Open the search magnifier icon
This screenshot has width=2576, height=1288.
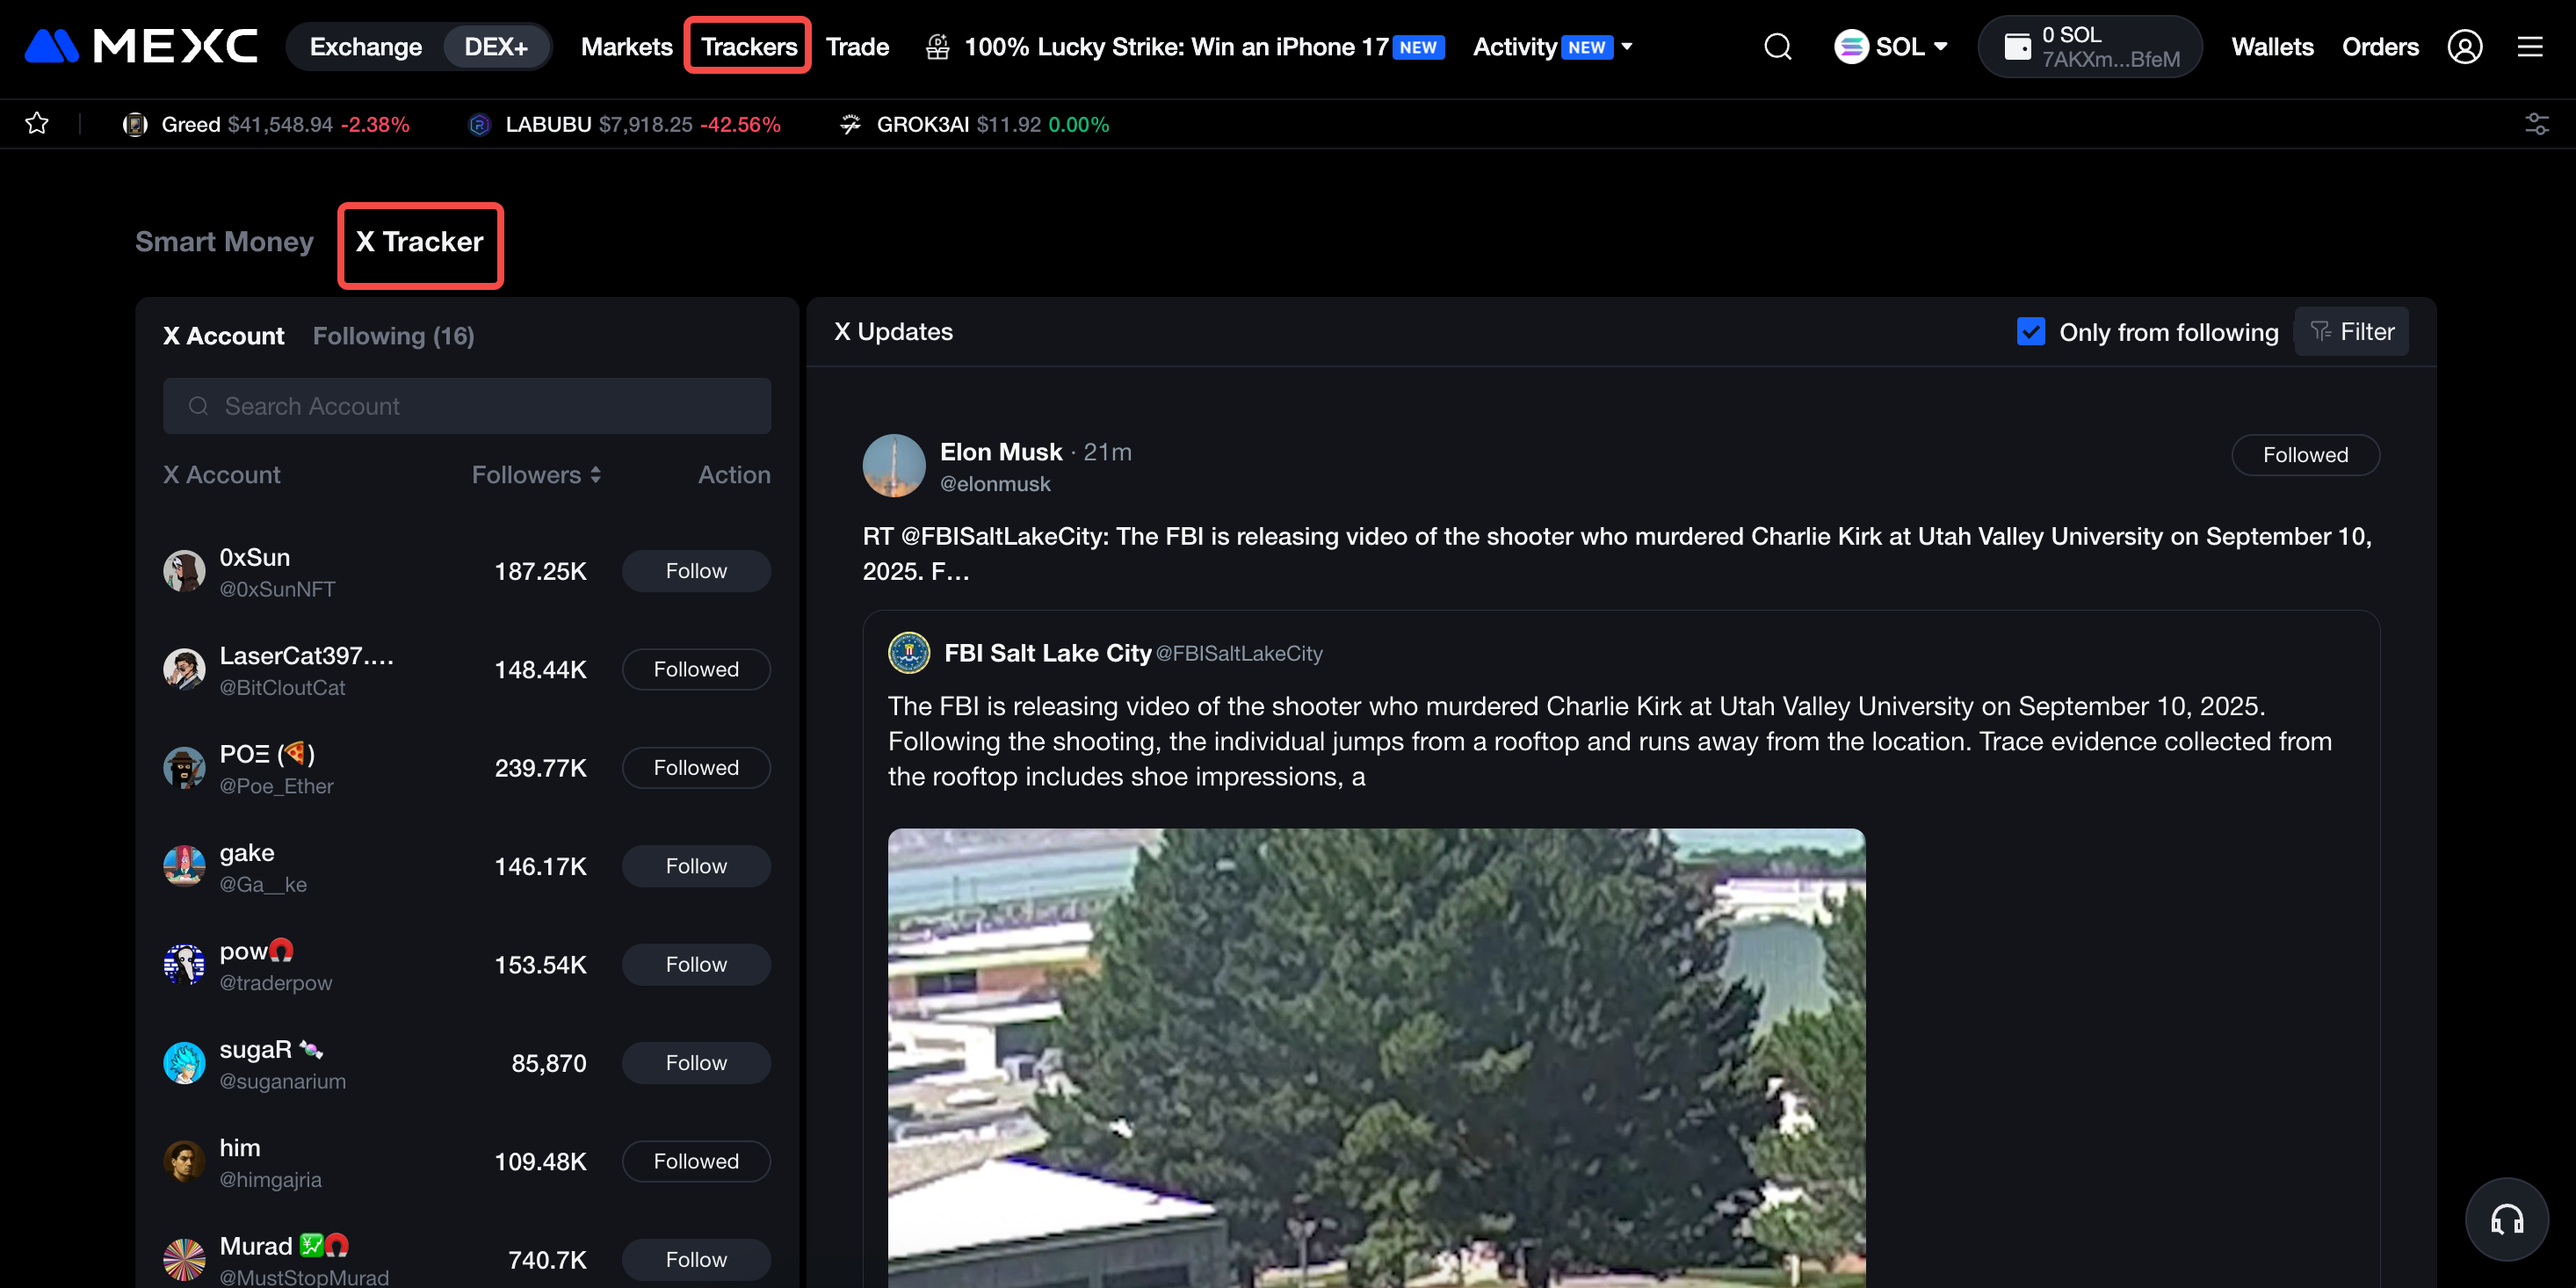click(1777, 47)
